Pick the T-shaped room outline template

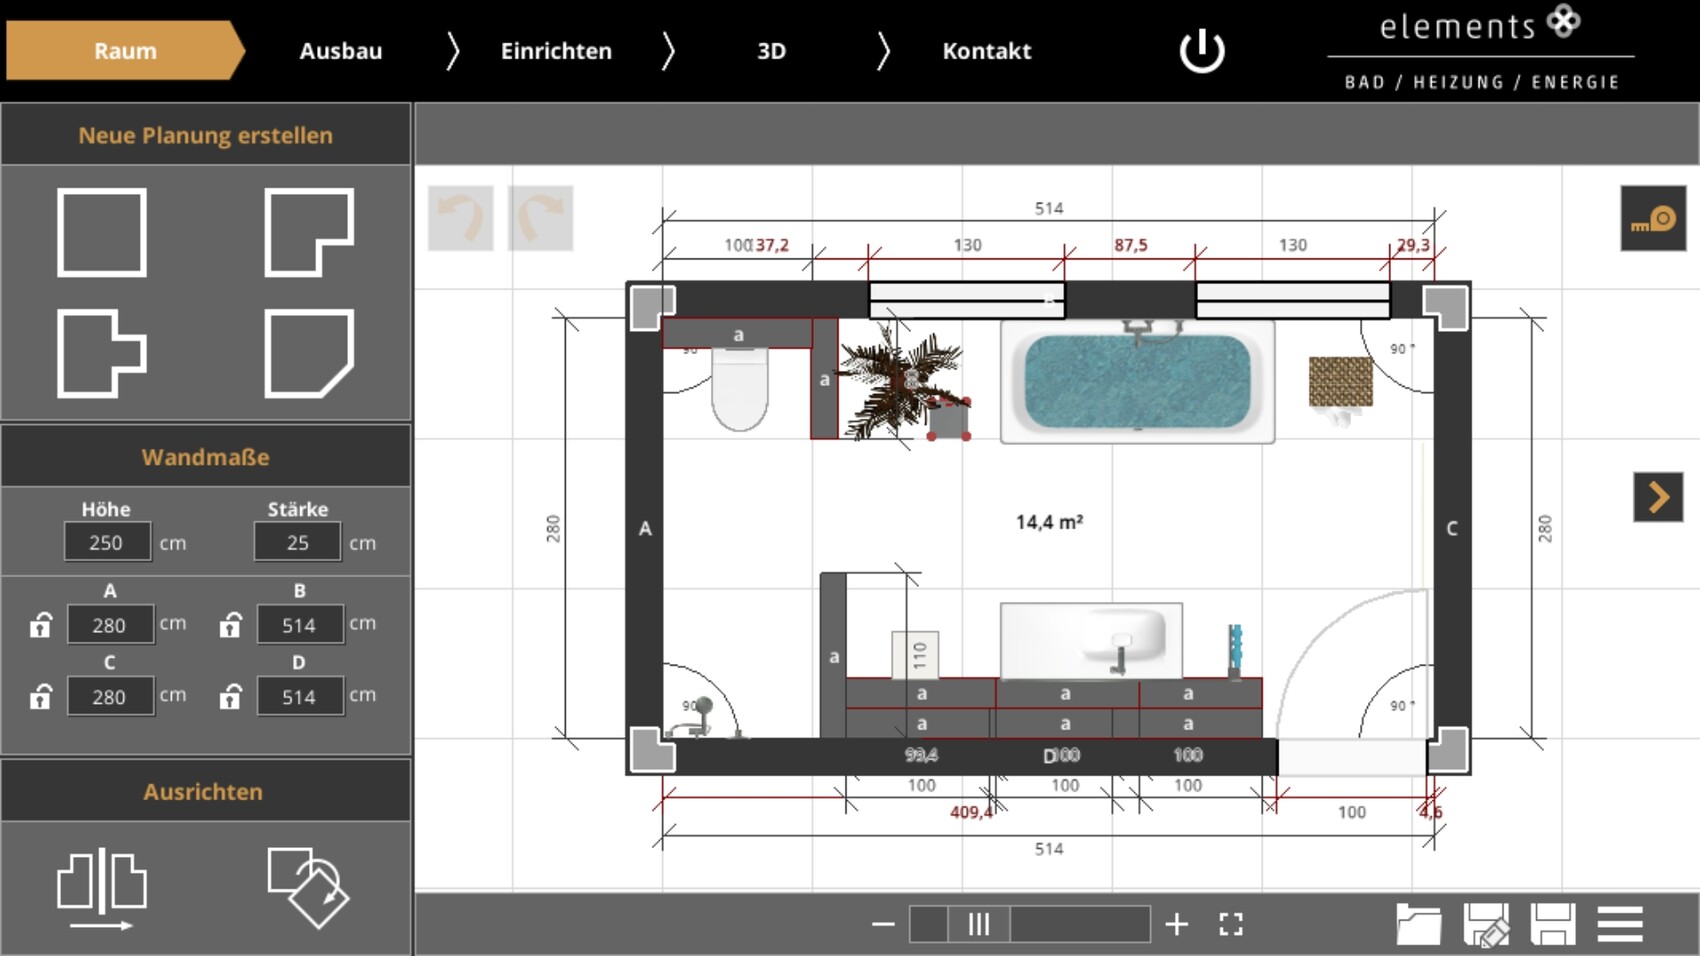click(x=102, y=353)
